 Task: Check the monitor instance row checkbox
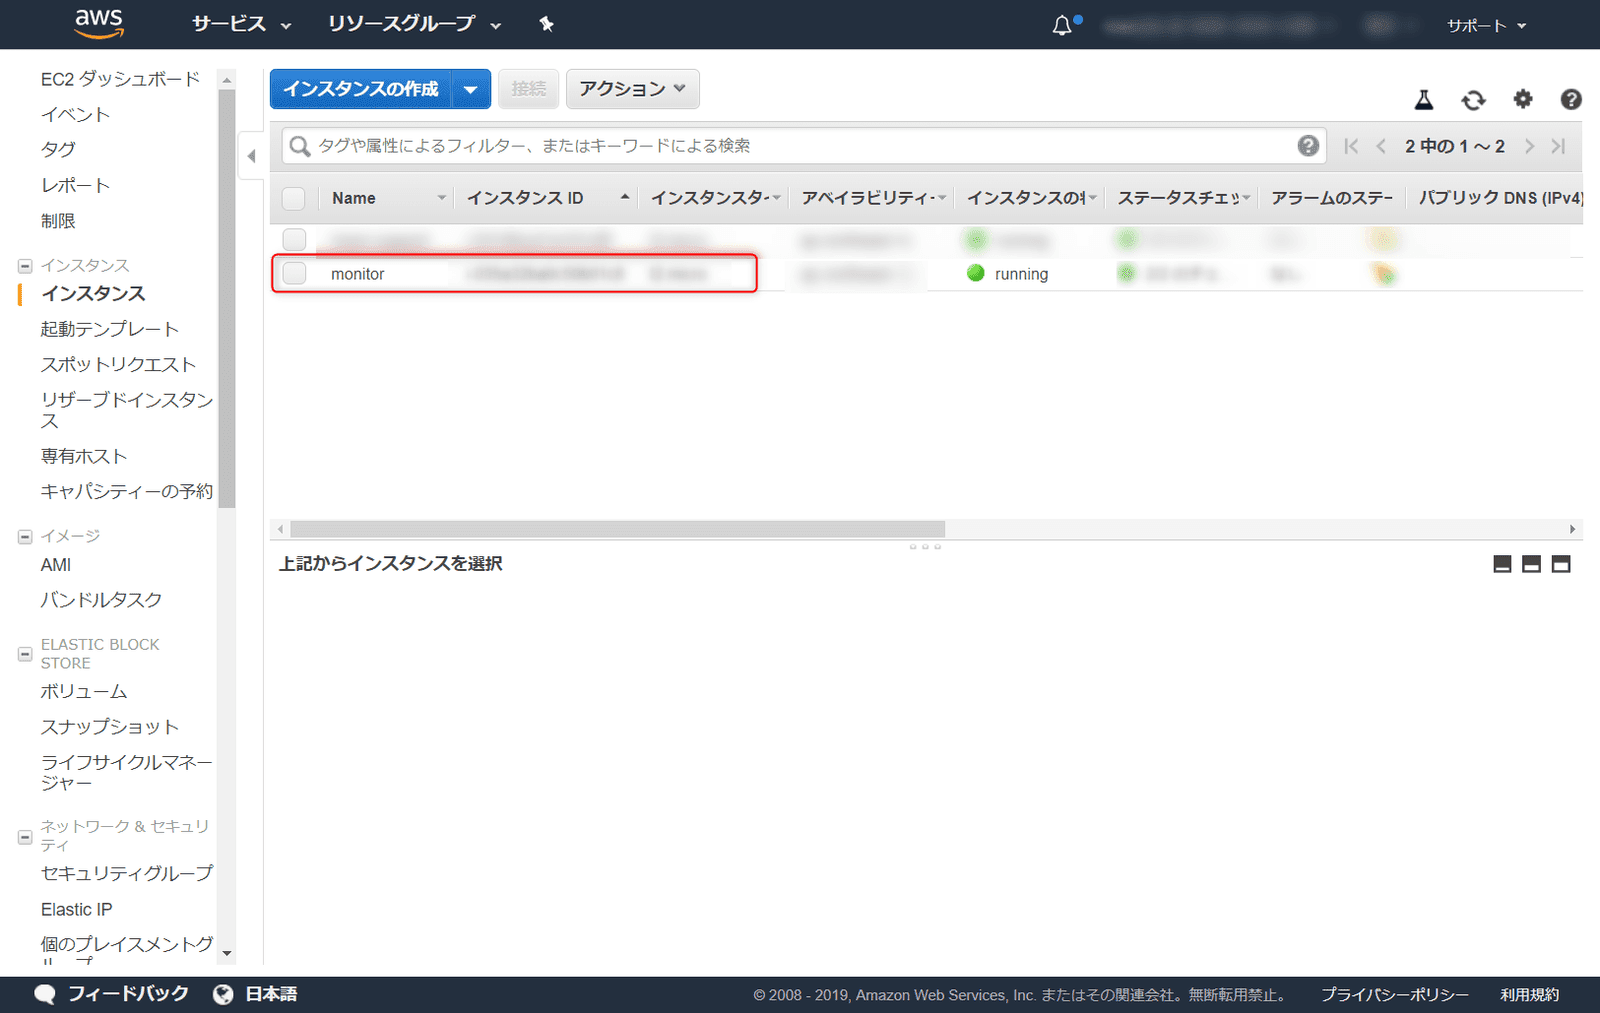[293, 273]
